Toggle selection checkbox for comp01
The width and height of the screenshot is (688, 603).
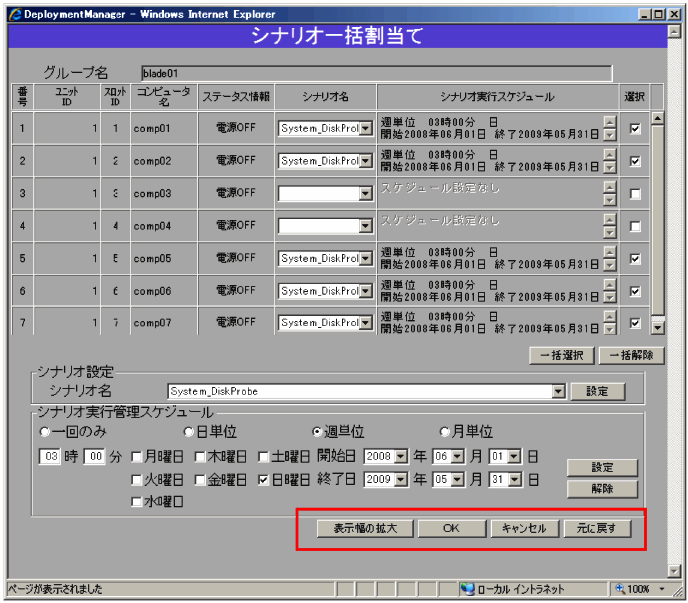(x=634, y=129)
